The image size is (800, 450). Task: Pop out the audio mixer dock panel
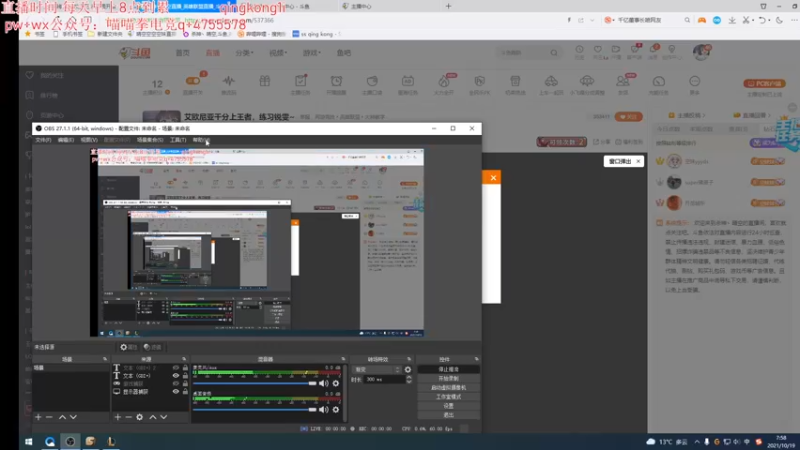pos(343,359)
